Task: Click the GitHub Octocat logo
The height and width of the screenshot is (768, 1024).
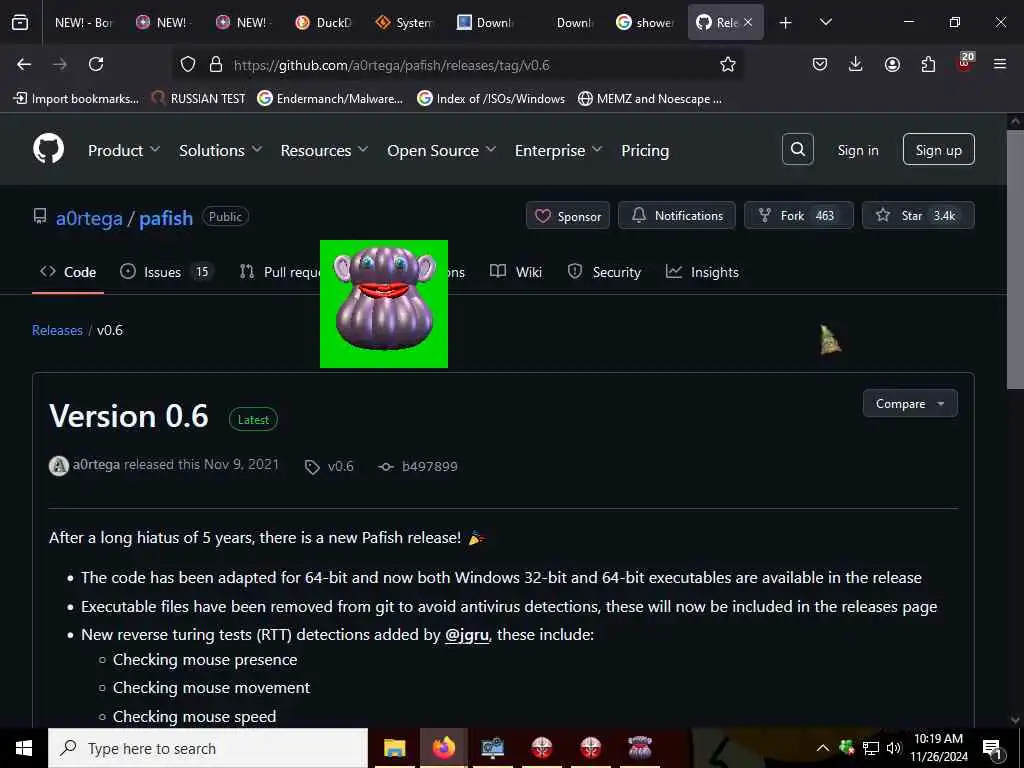Action: [49, 149]
